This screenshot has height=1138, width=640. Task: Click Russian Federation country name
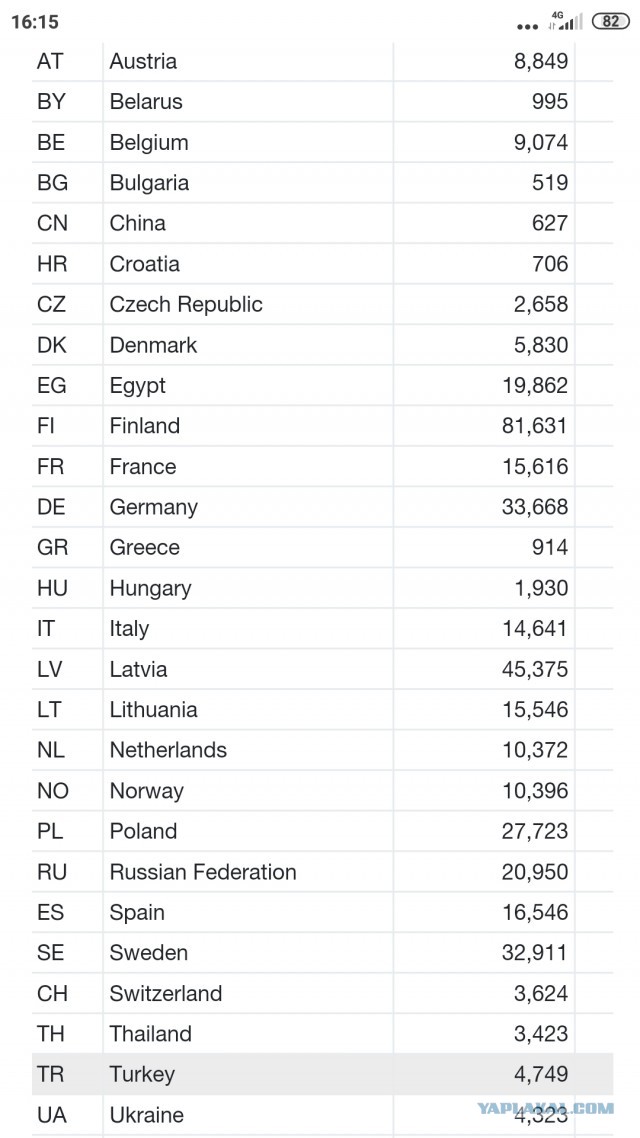203,872
